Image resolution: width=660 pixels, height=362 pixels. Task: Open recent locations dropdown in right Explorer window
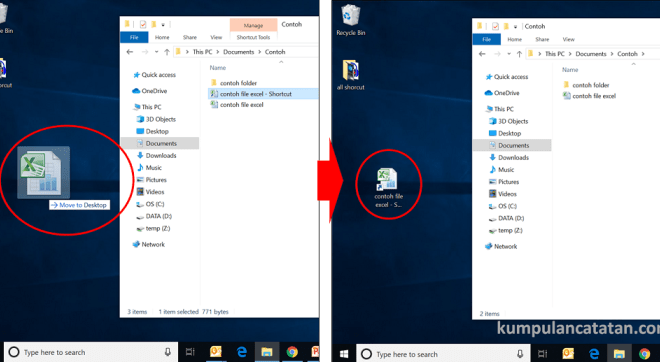509,54
